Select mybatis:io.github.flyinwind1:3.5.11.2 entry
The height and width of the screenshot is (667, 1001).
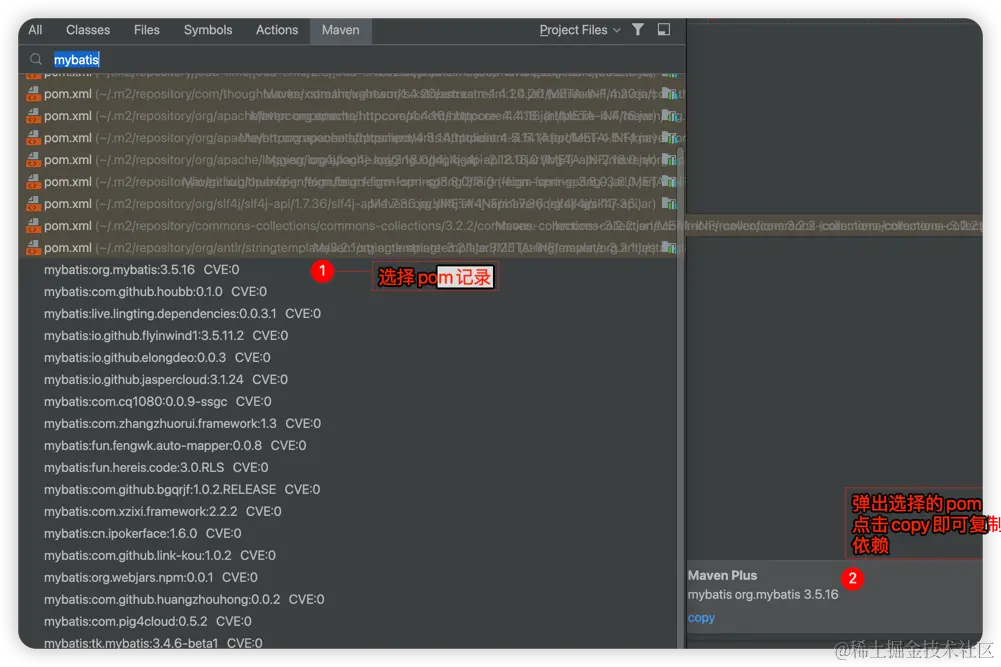[165, 335]
